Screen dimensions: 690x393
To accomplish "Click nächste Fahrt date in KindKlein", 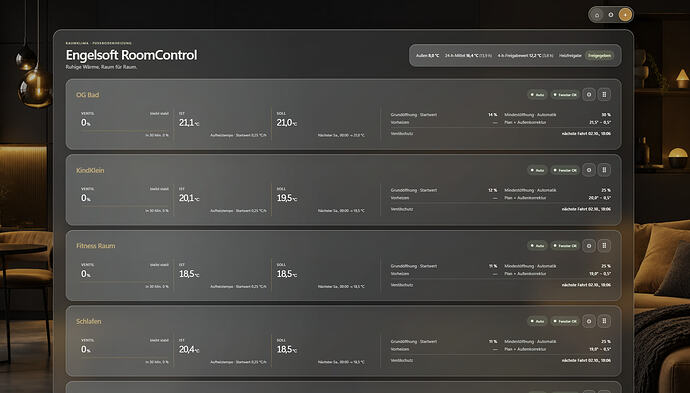I will pos(586,209).
